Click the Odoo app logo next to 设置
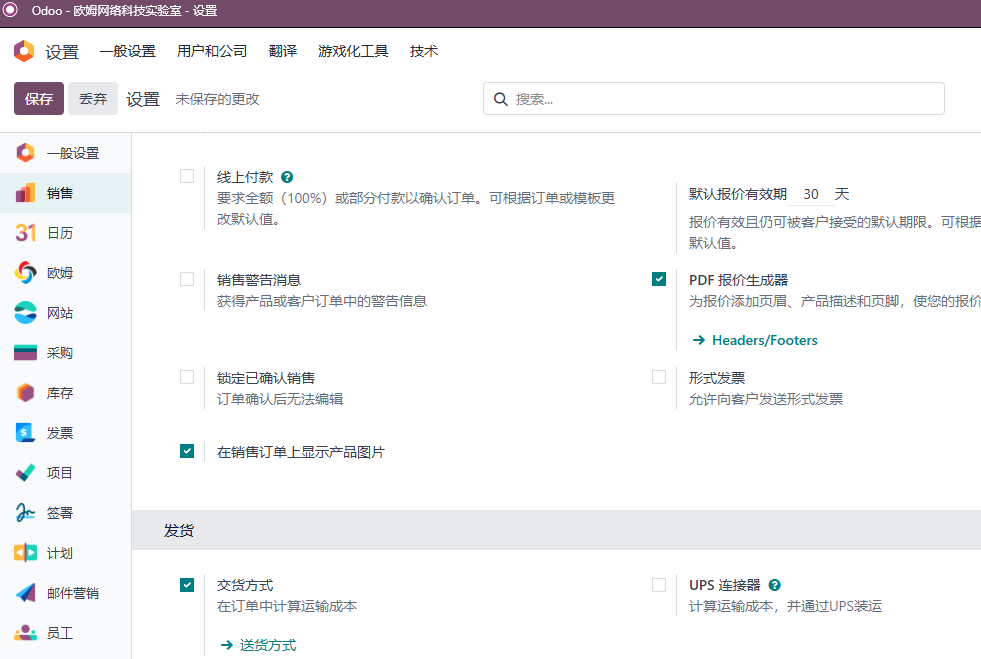 (x=24, y=51)
